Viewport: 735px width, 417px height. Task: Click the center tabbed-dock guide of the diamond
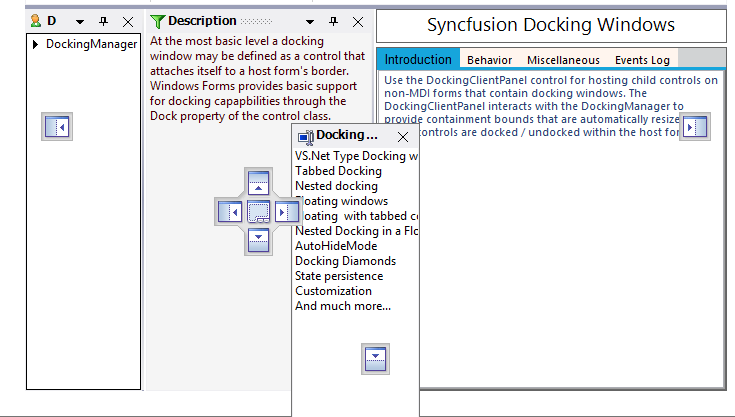(x=259, y=212)
